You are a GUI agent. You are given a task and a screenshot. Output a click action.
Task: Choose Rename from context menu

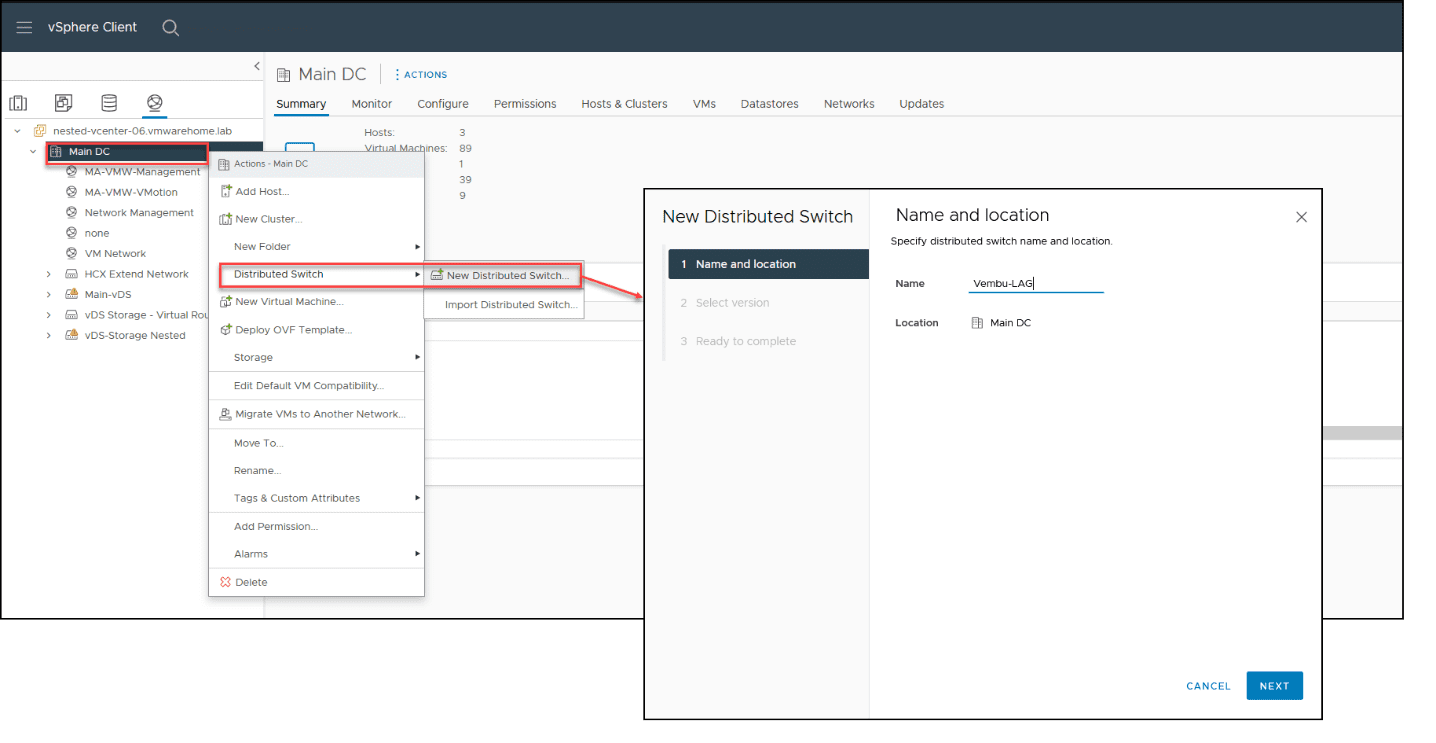click(x=316, y=471)
